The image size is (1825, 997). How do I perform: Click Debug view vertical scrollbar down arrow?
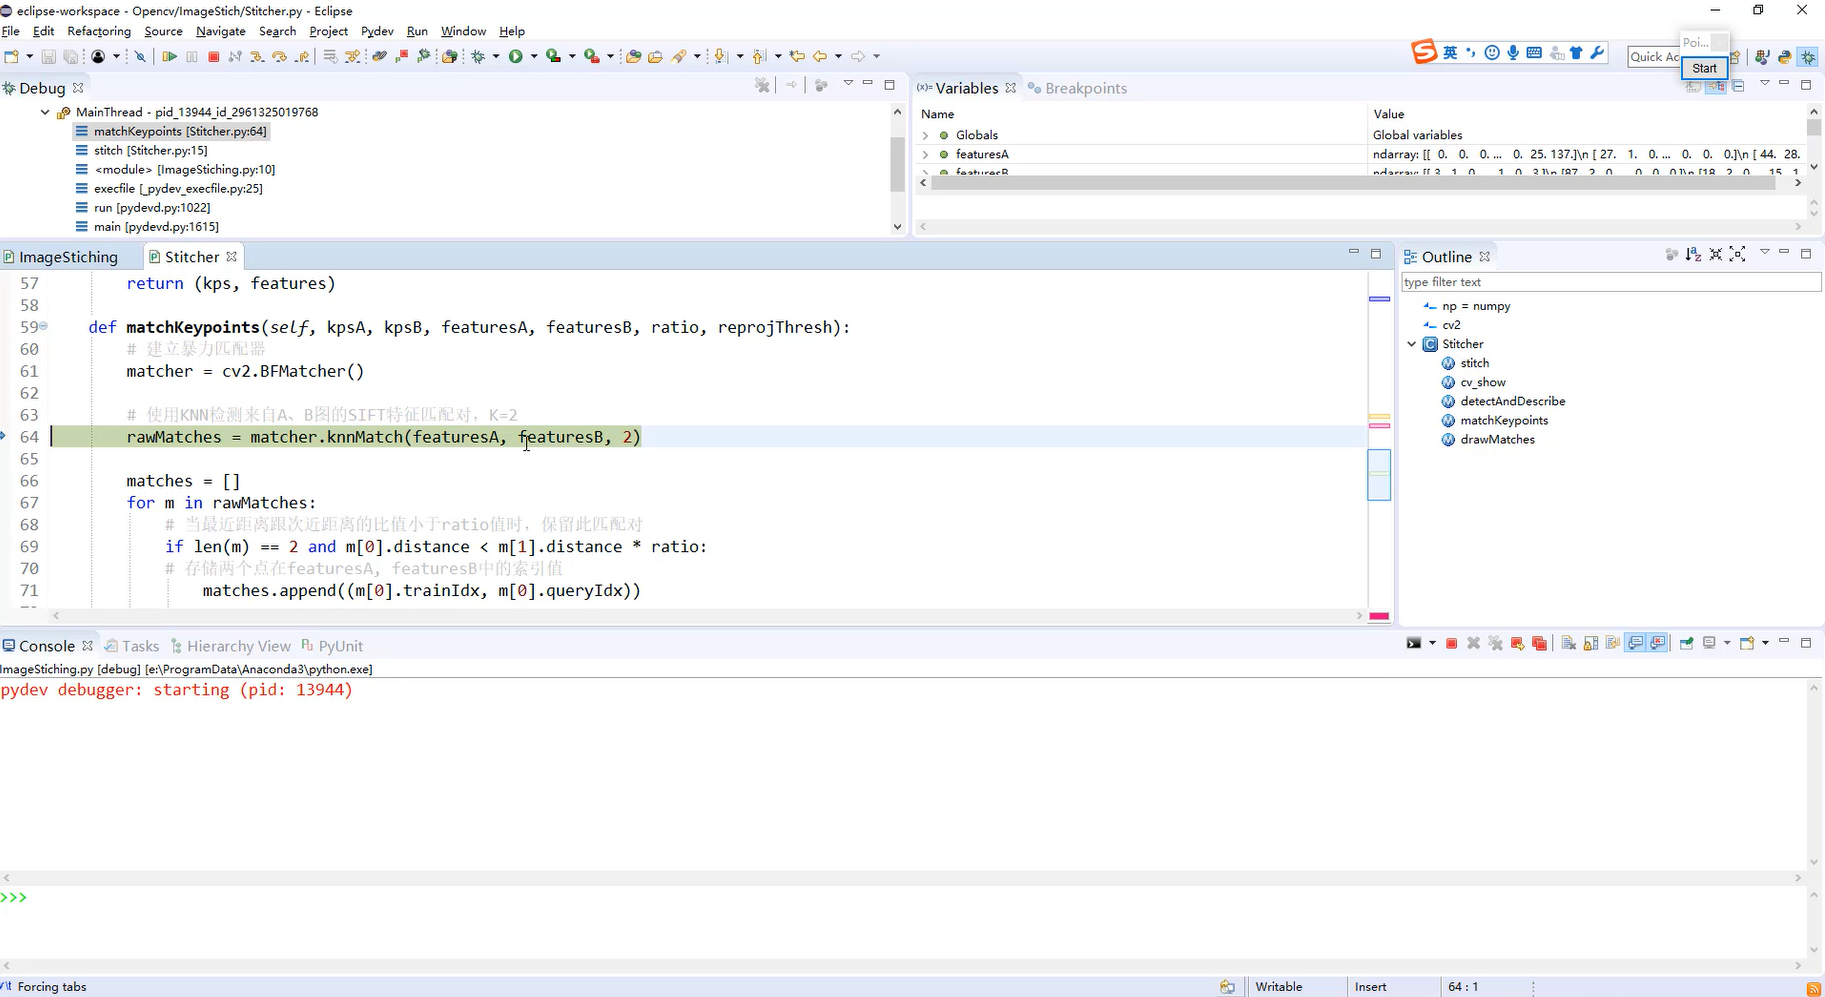point(897,227)
